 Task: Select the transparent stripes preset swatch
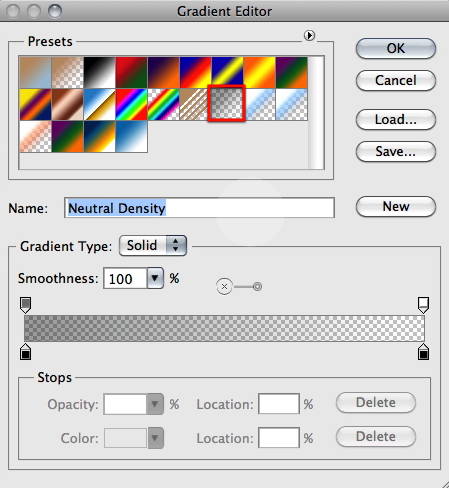coord(195,104)
